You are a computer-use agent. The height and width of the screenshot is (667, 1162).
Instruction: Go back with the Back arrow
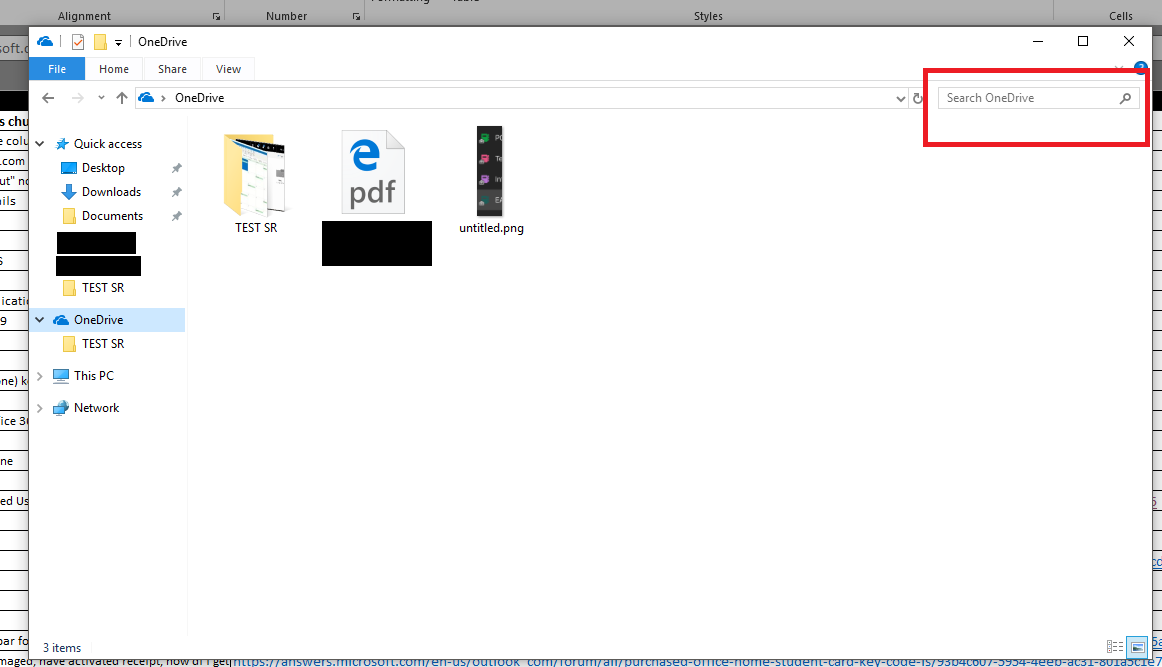pos(48,98)
